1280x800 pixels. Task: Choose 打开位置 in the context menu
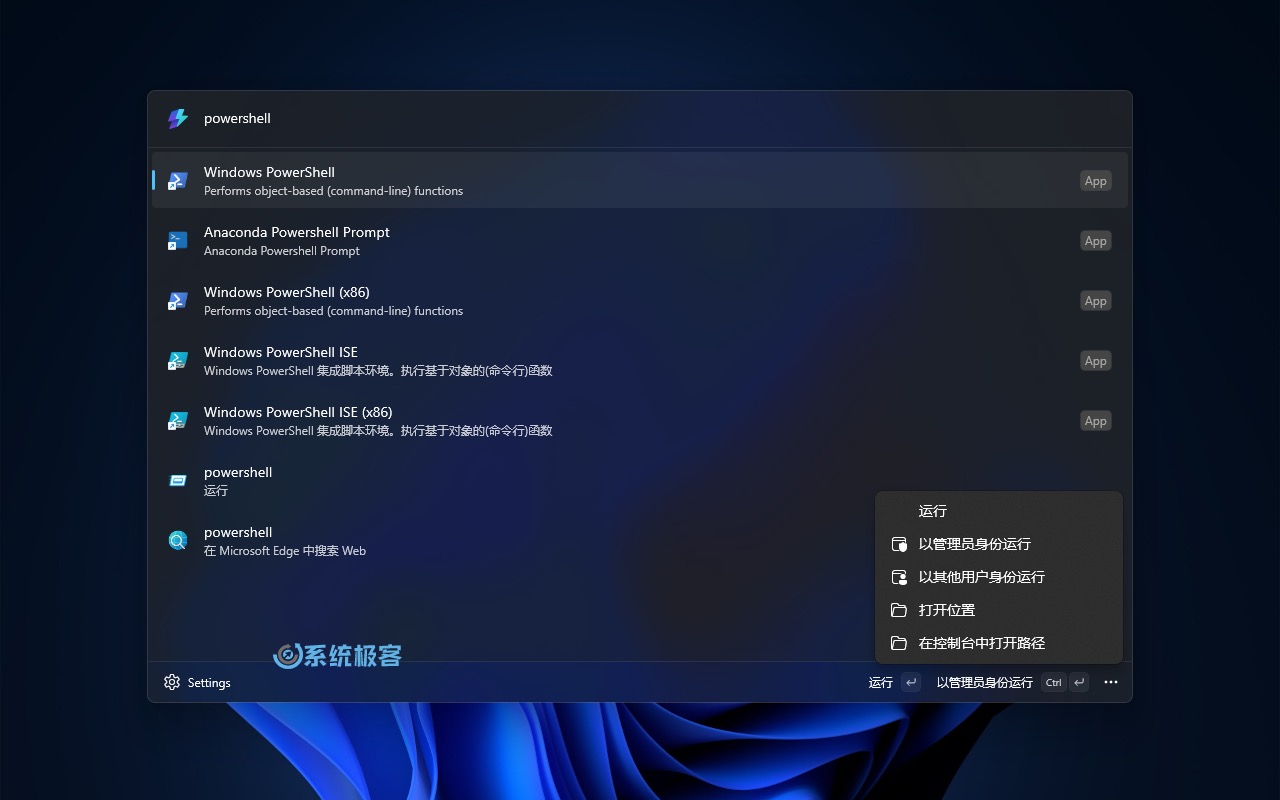click(999, 610)
